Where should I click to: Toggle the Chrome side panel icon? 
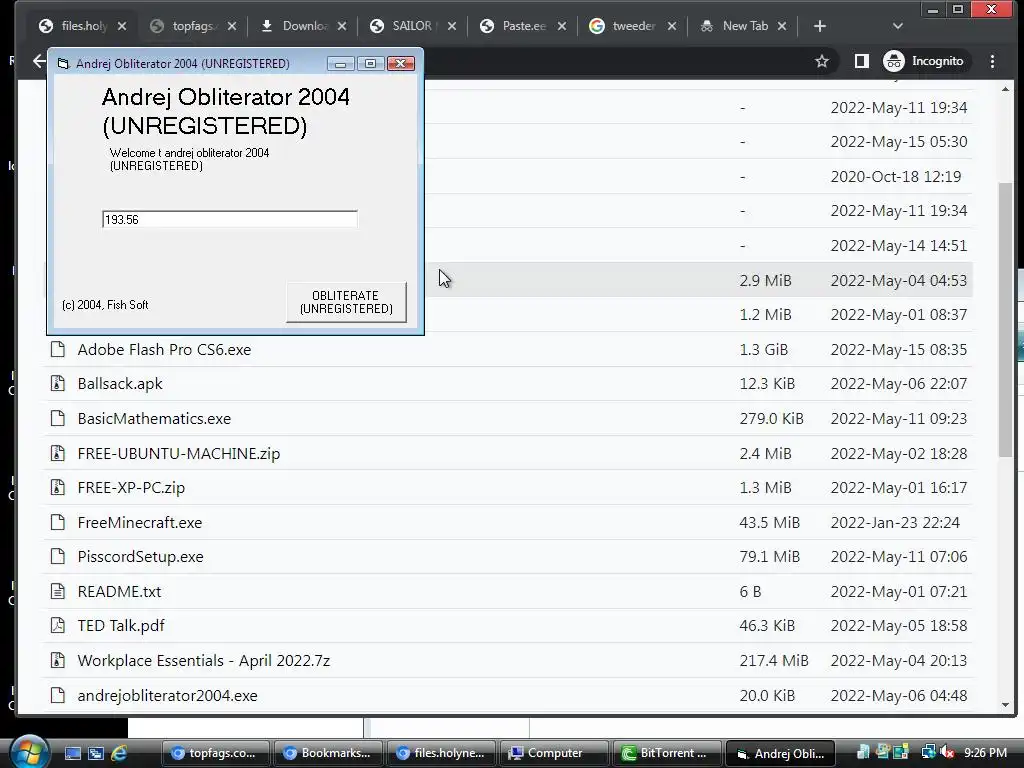click(861, 61)
